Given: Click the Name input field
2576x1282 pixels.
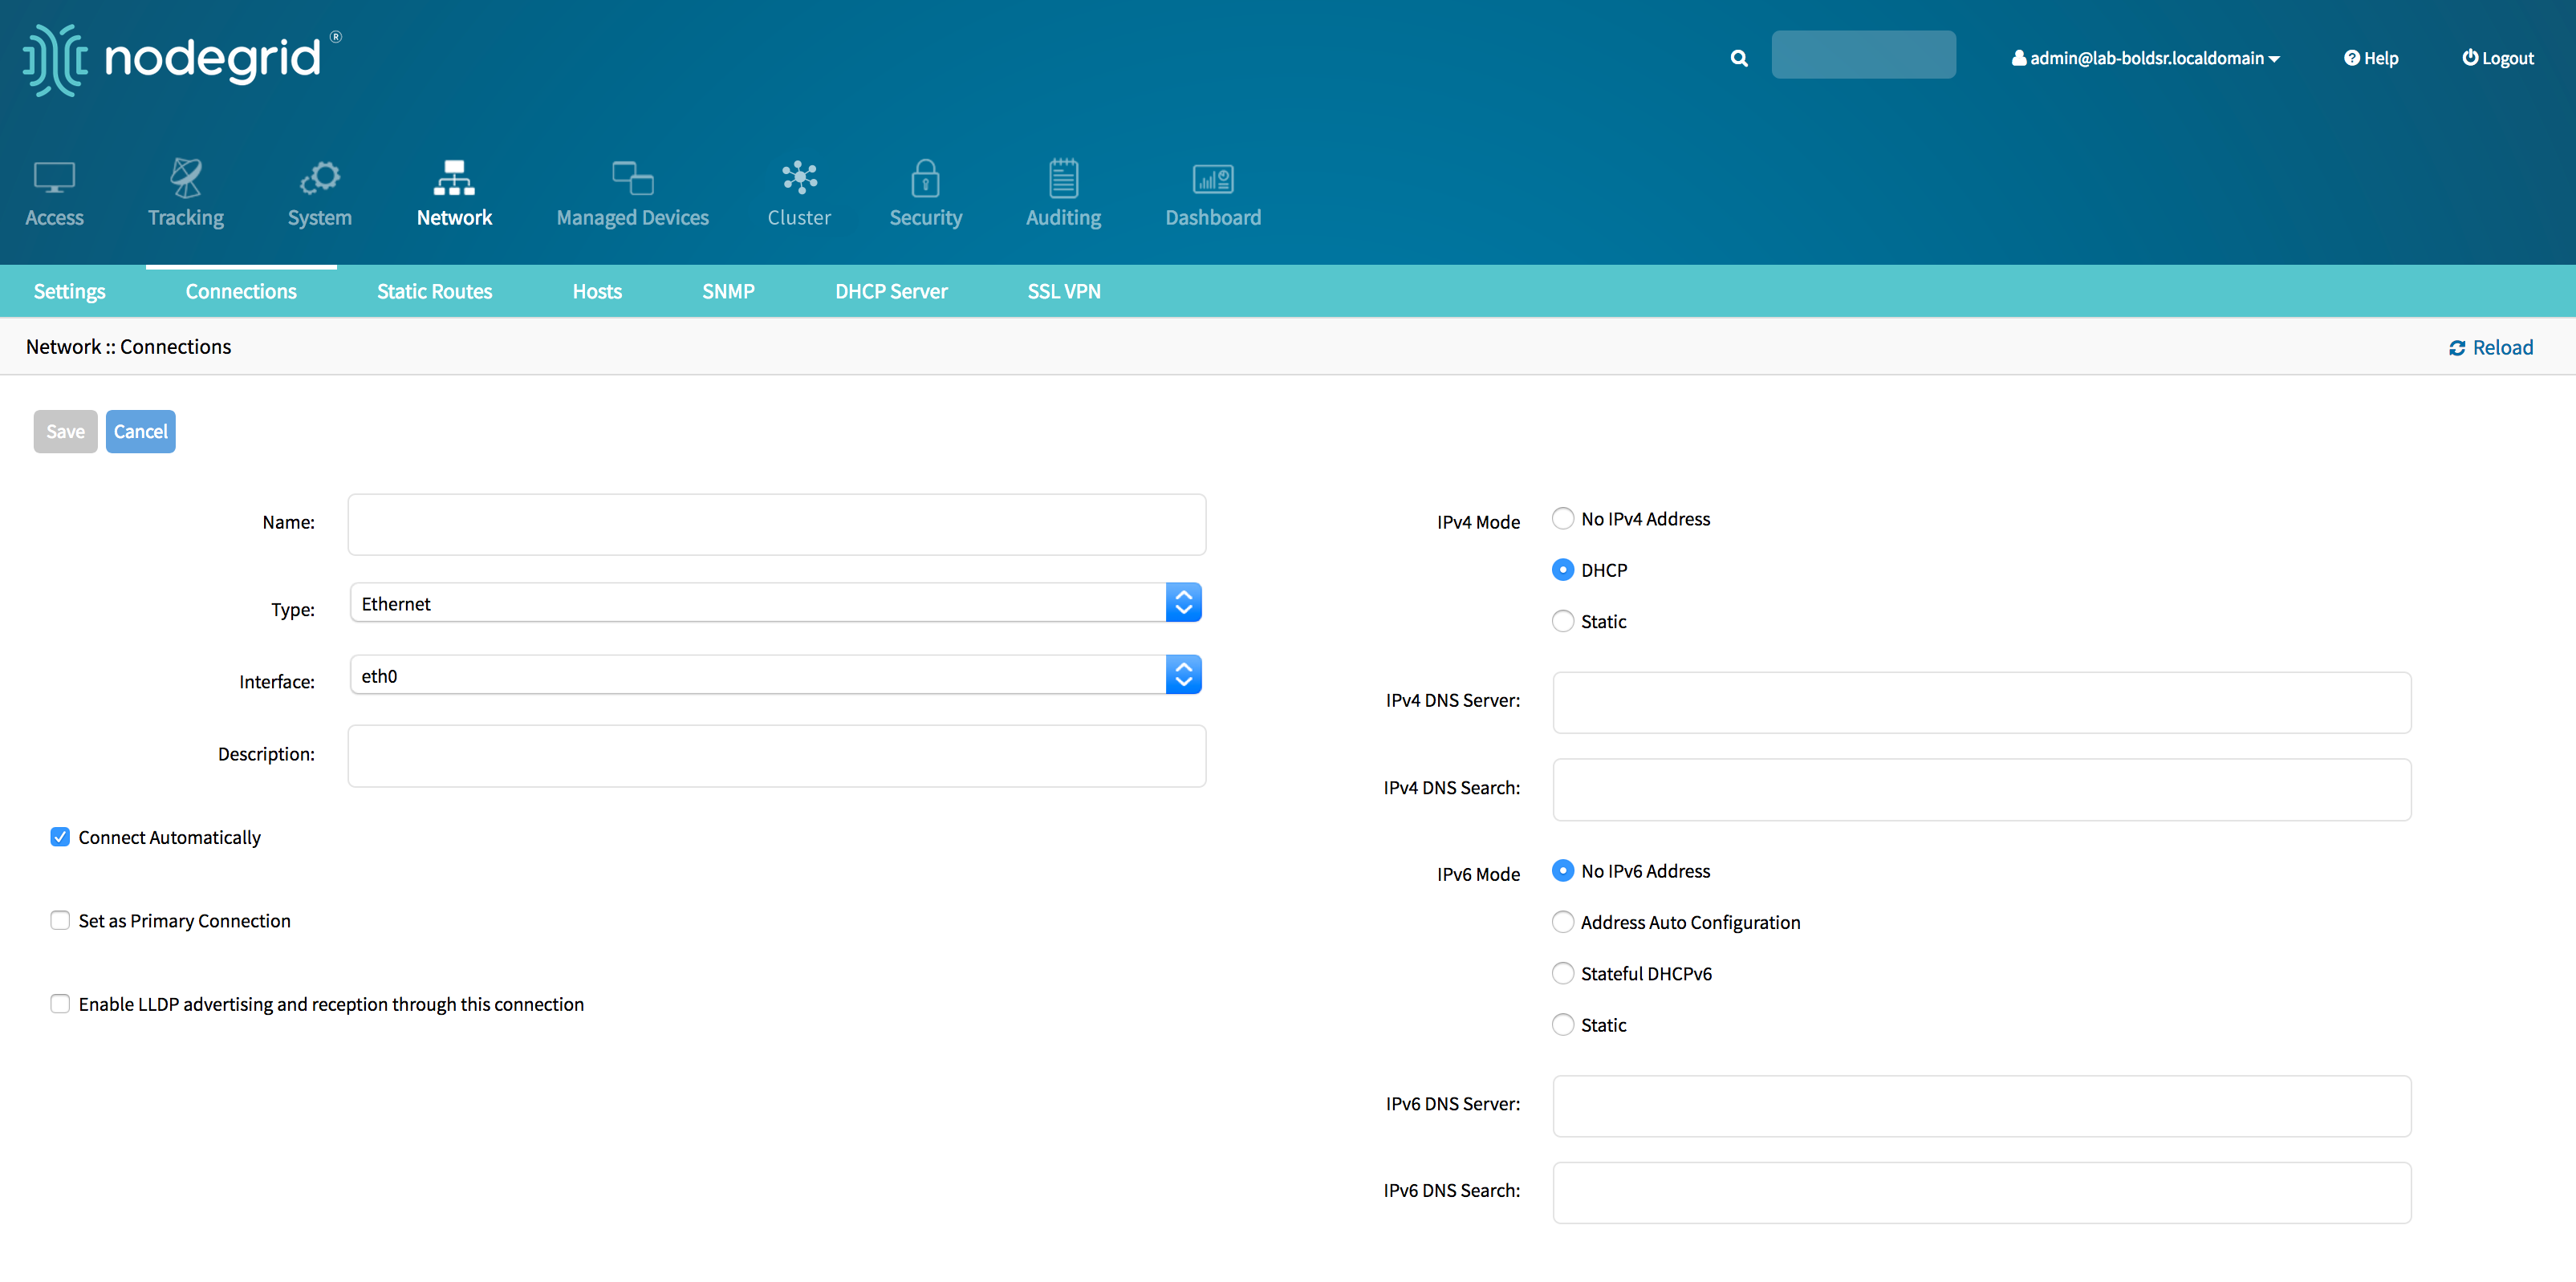Looking at the screenshot, I should [x=777, y=524].
